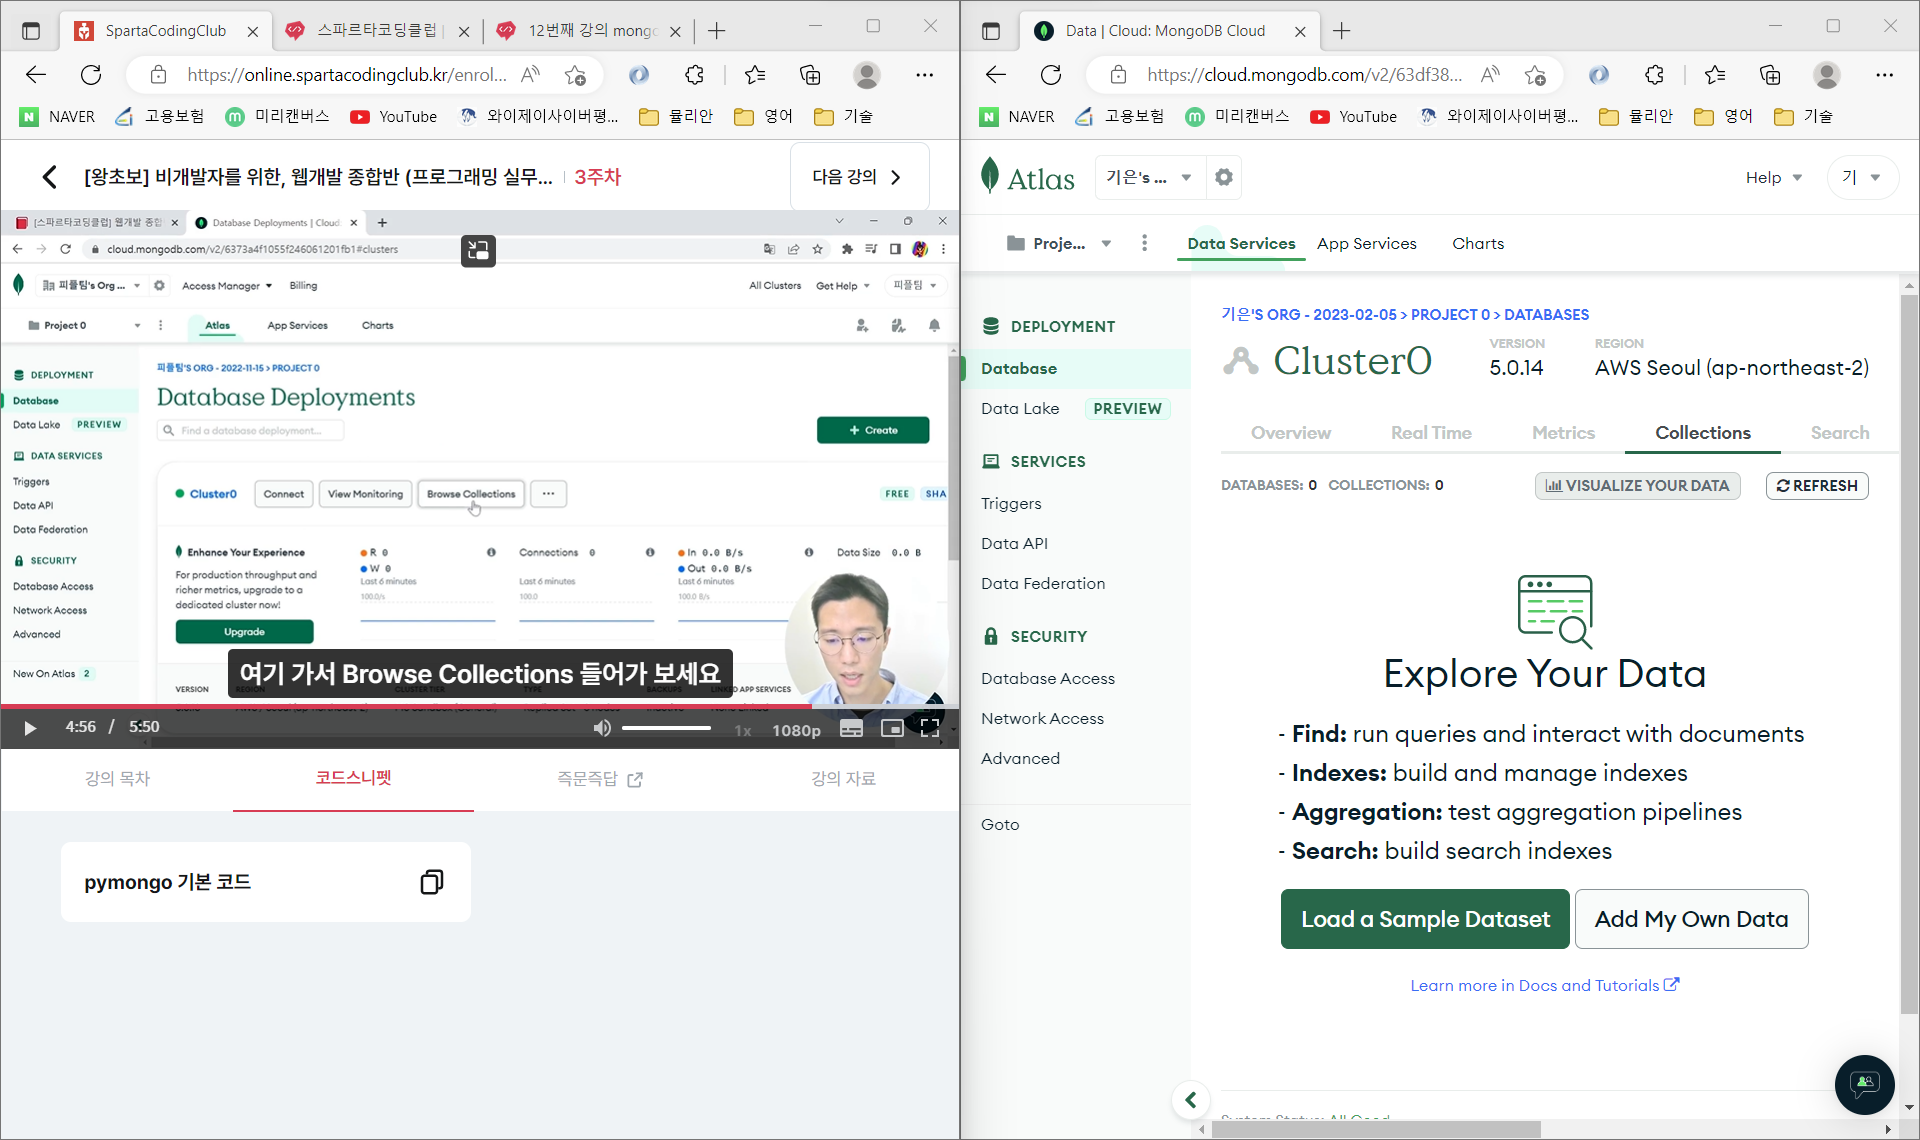Open the Charts tab in Atlas

click(x=1478, y=243)
